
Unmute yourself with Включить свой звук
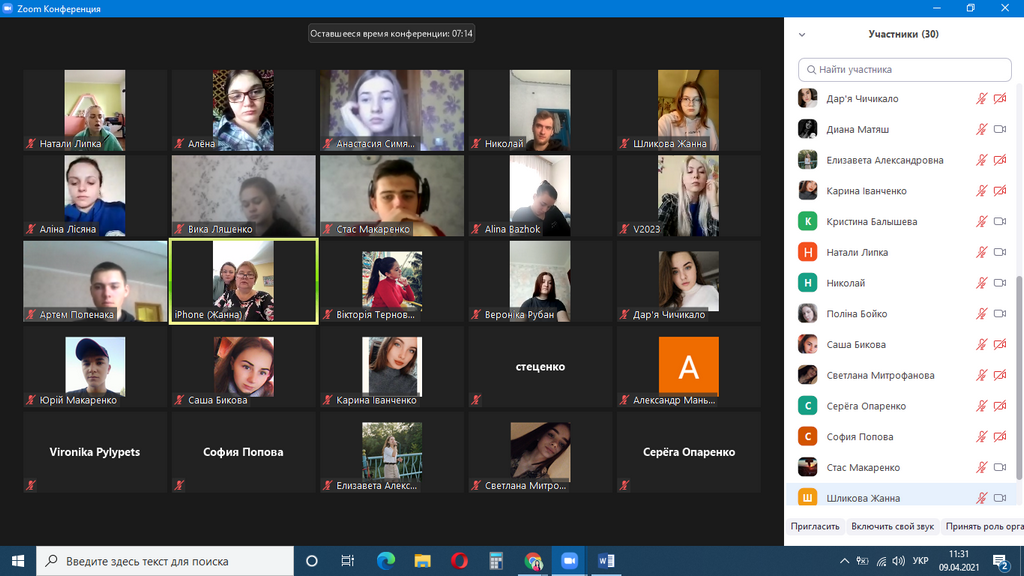tap(892, 526)
